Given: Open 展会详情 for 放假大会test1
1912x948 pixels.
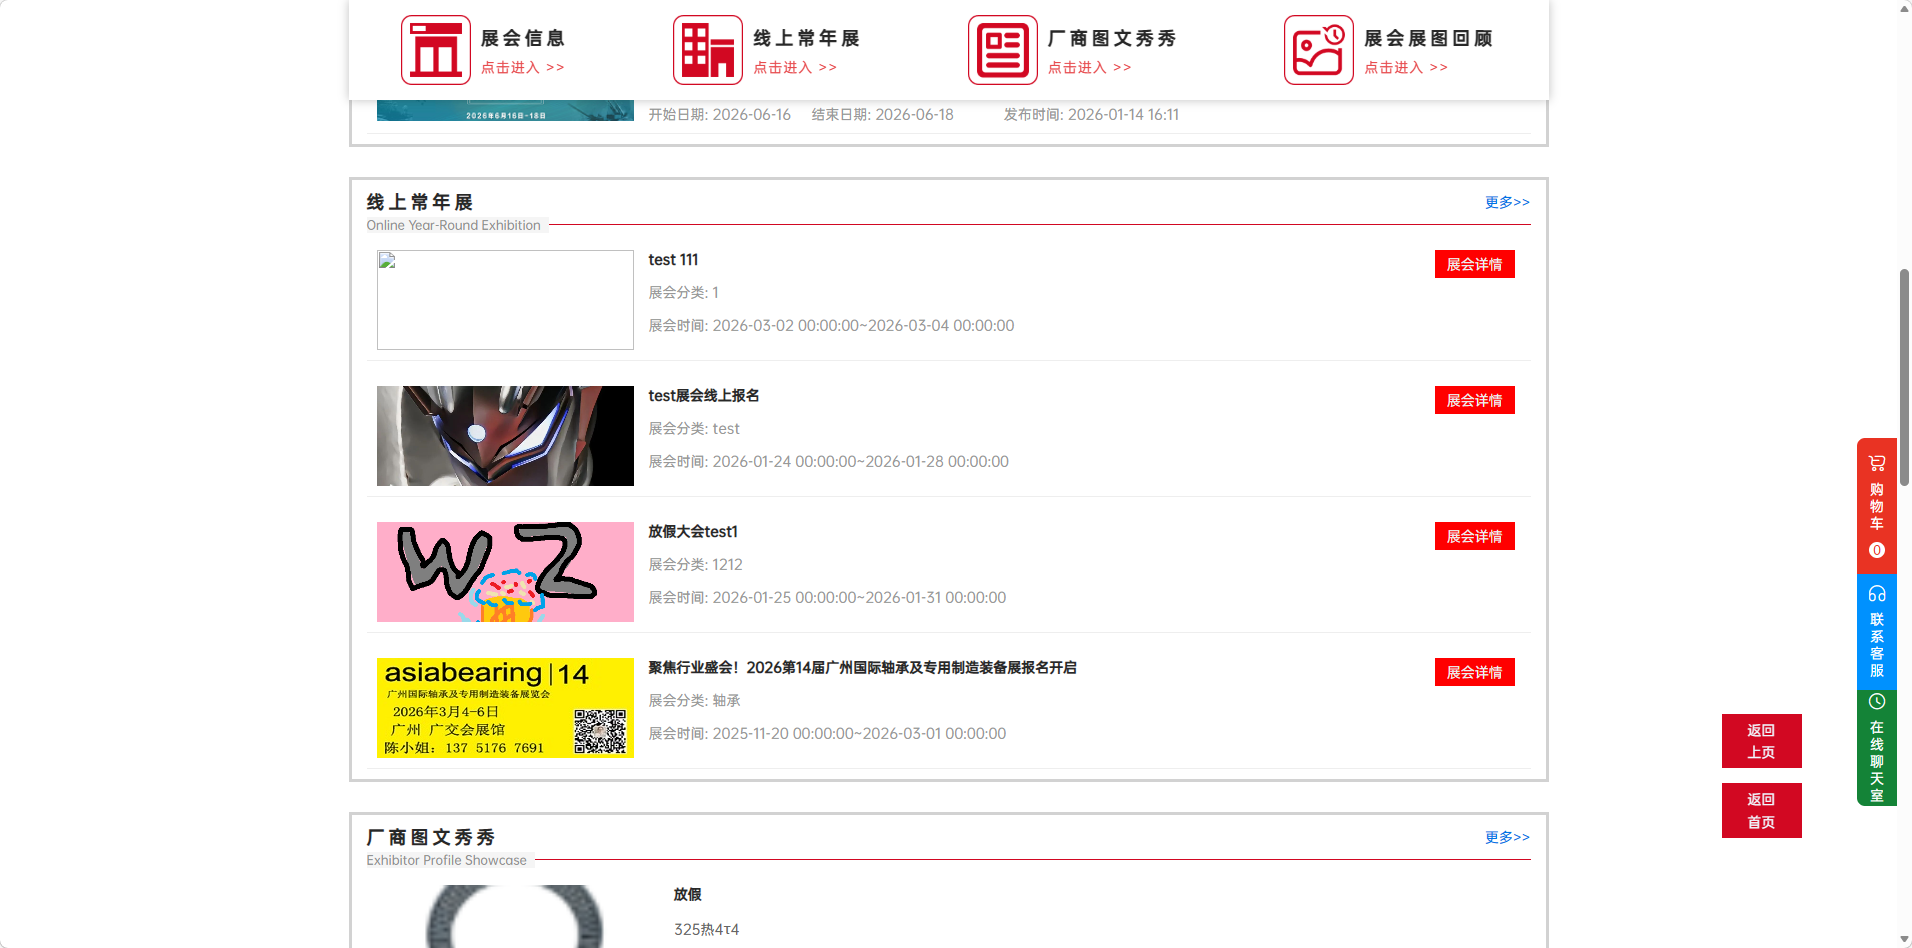Looking at the screenshot, I should point(1474,536).
